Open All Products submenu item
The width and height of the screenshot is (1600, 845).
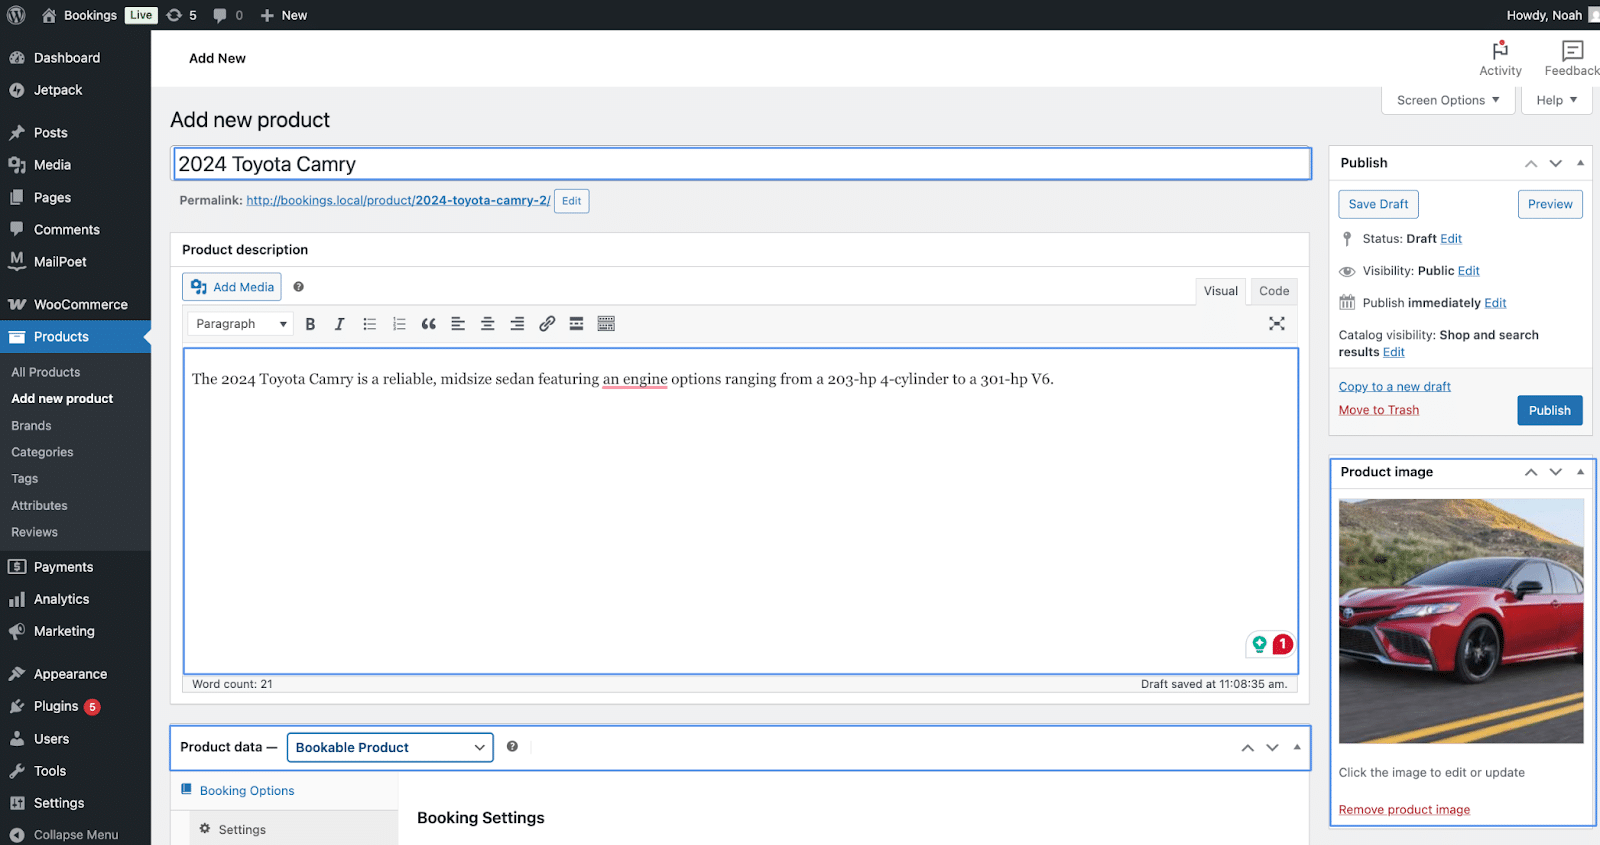click(45, 372)
